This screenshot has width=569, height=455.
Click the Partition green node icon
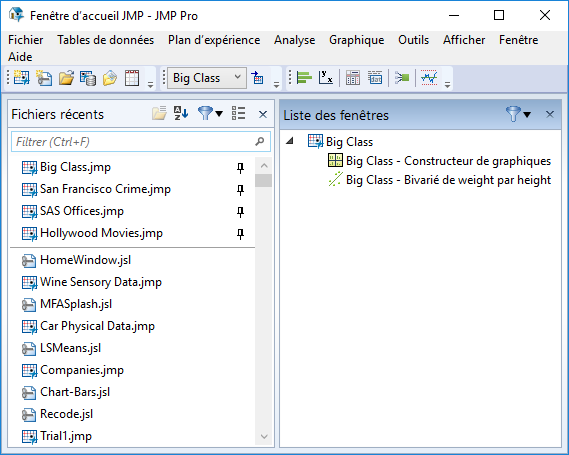[x=402, y=78]
